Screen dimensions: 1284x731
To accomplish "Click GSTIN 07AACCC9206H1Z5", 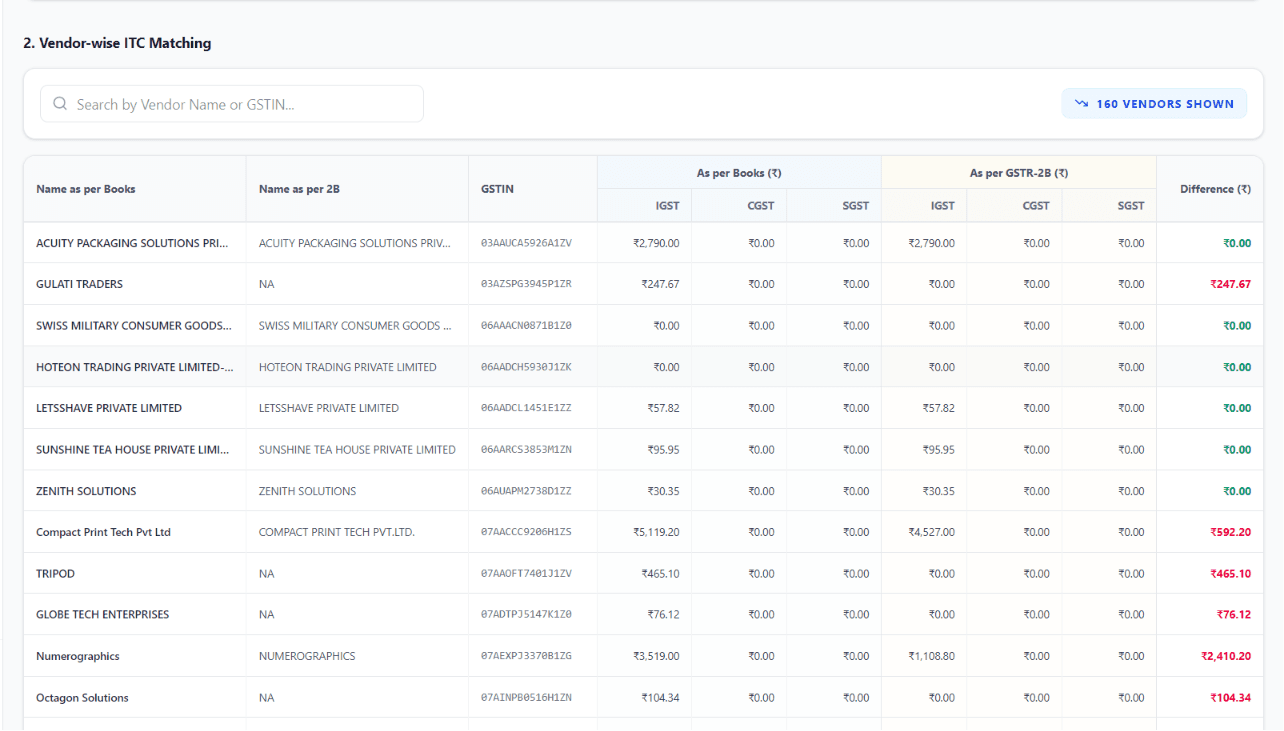I will tap(526, 532).
